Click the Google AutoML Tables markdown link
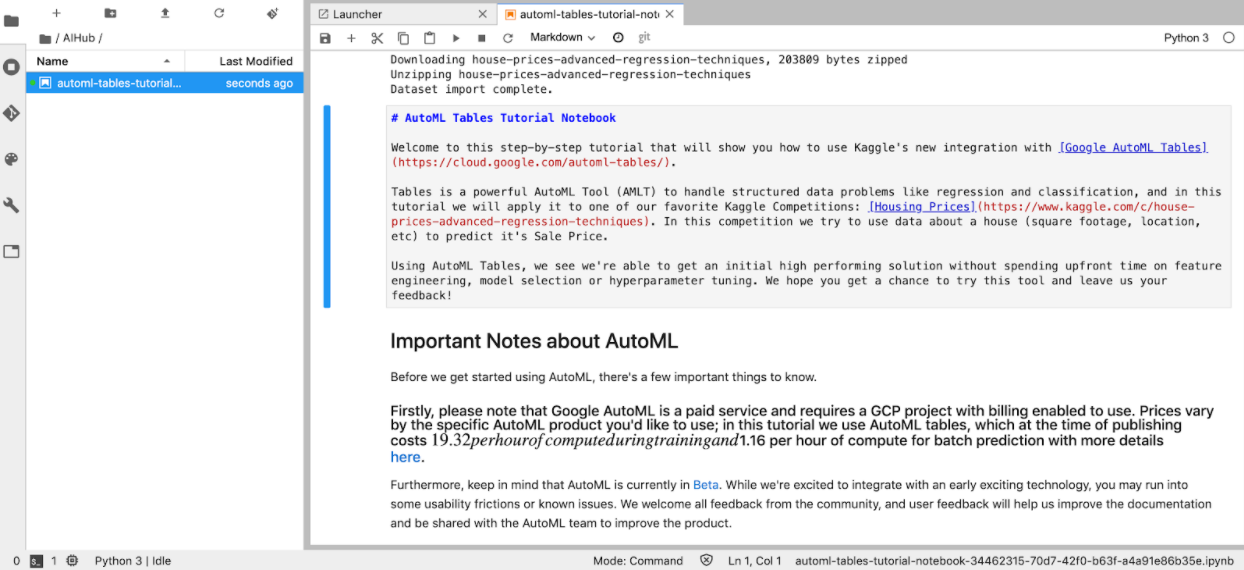Image resolution: width=1244 pixels, height=570 pixels. 1133,147
